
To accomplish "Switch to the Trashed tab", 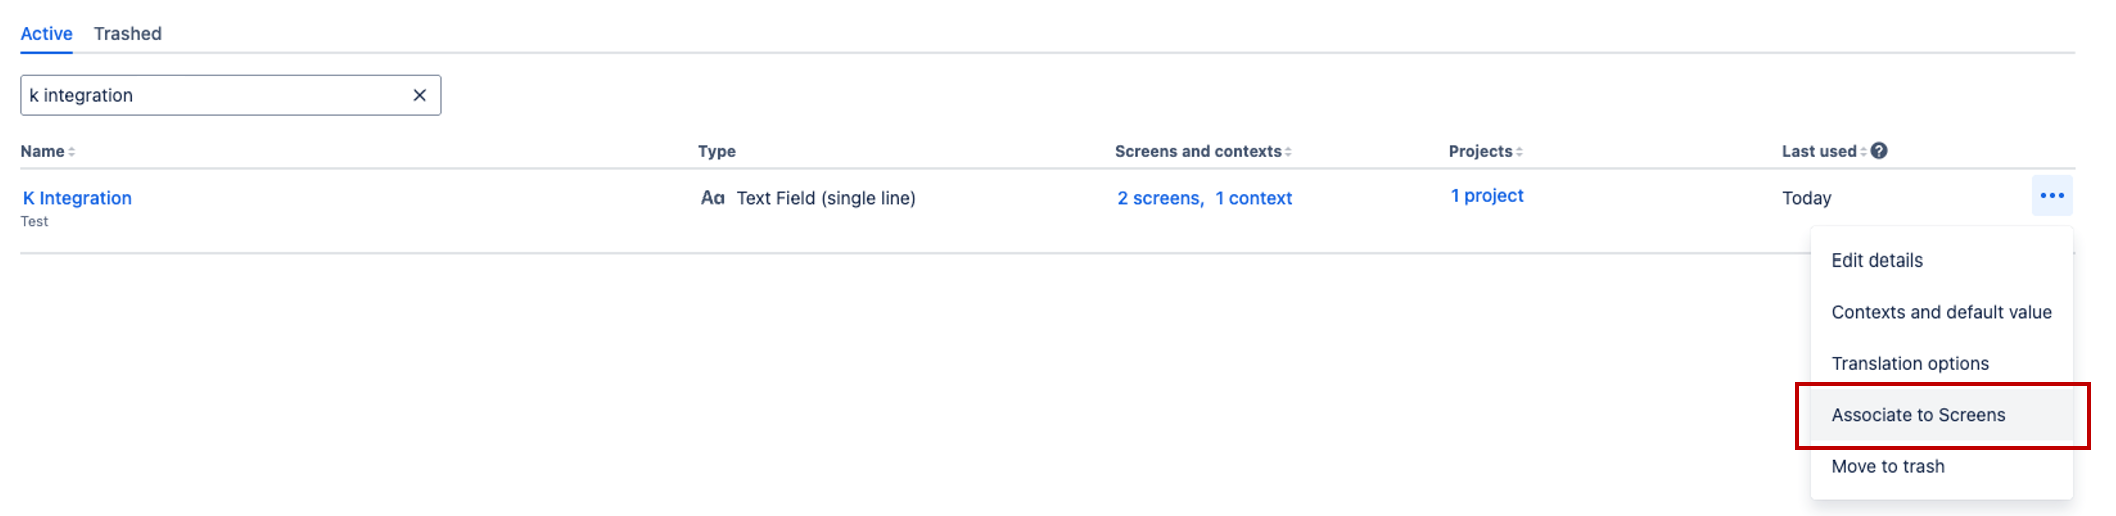I will click(128, 34).
